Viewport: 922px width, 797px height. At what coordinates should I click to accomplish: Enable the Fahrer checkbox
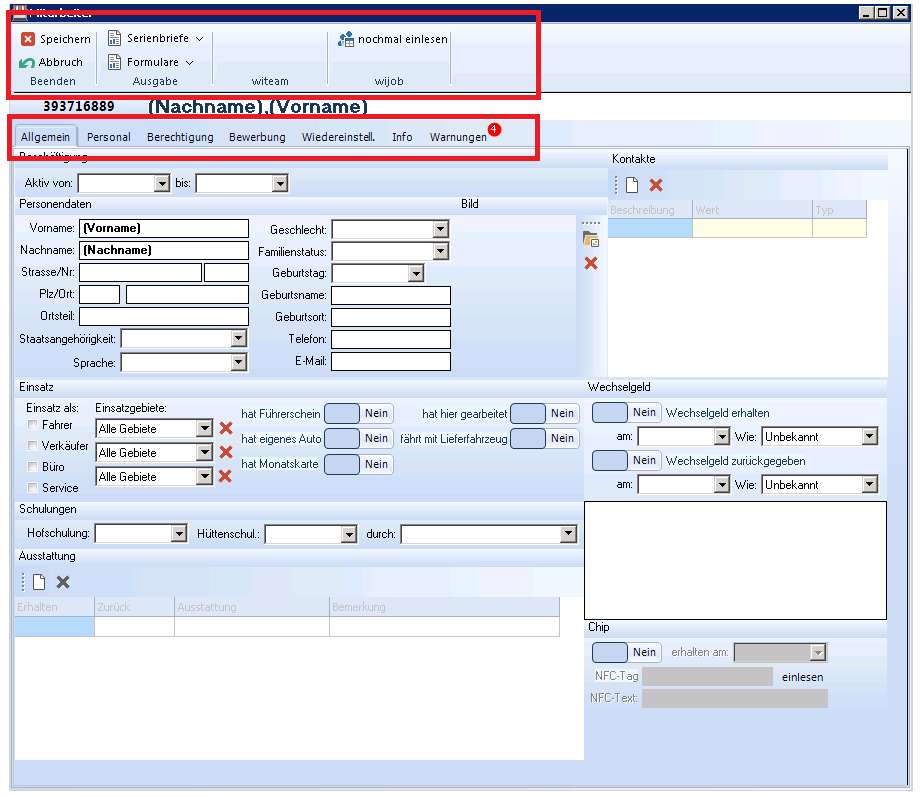(x=34, y=426)
